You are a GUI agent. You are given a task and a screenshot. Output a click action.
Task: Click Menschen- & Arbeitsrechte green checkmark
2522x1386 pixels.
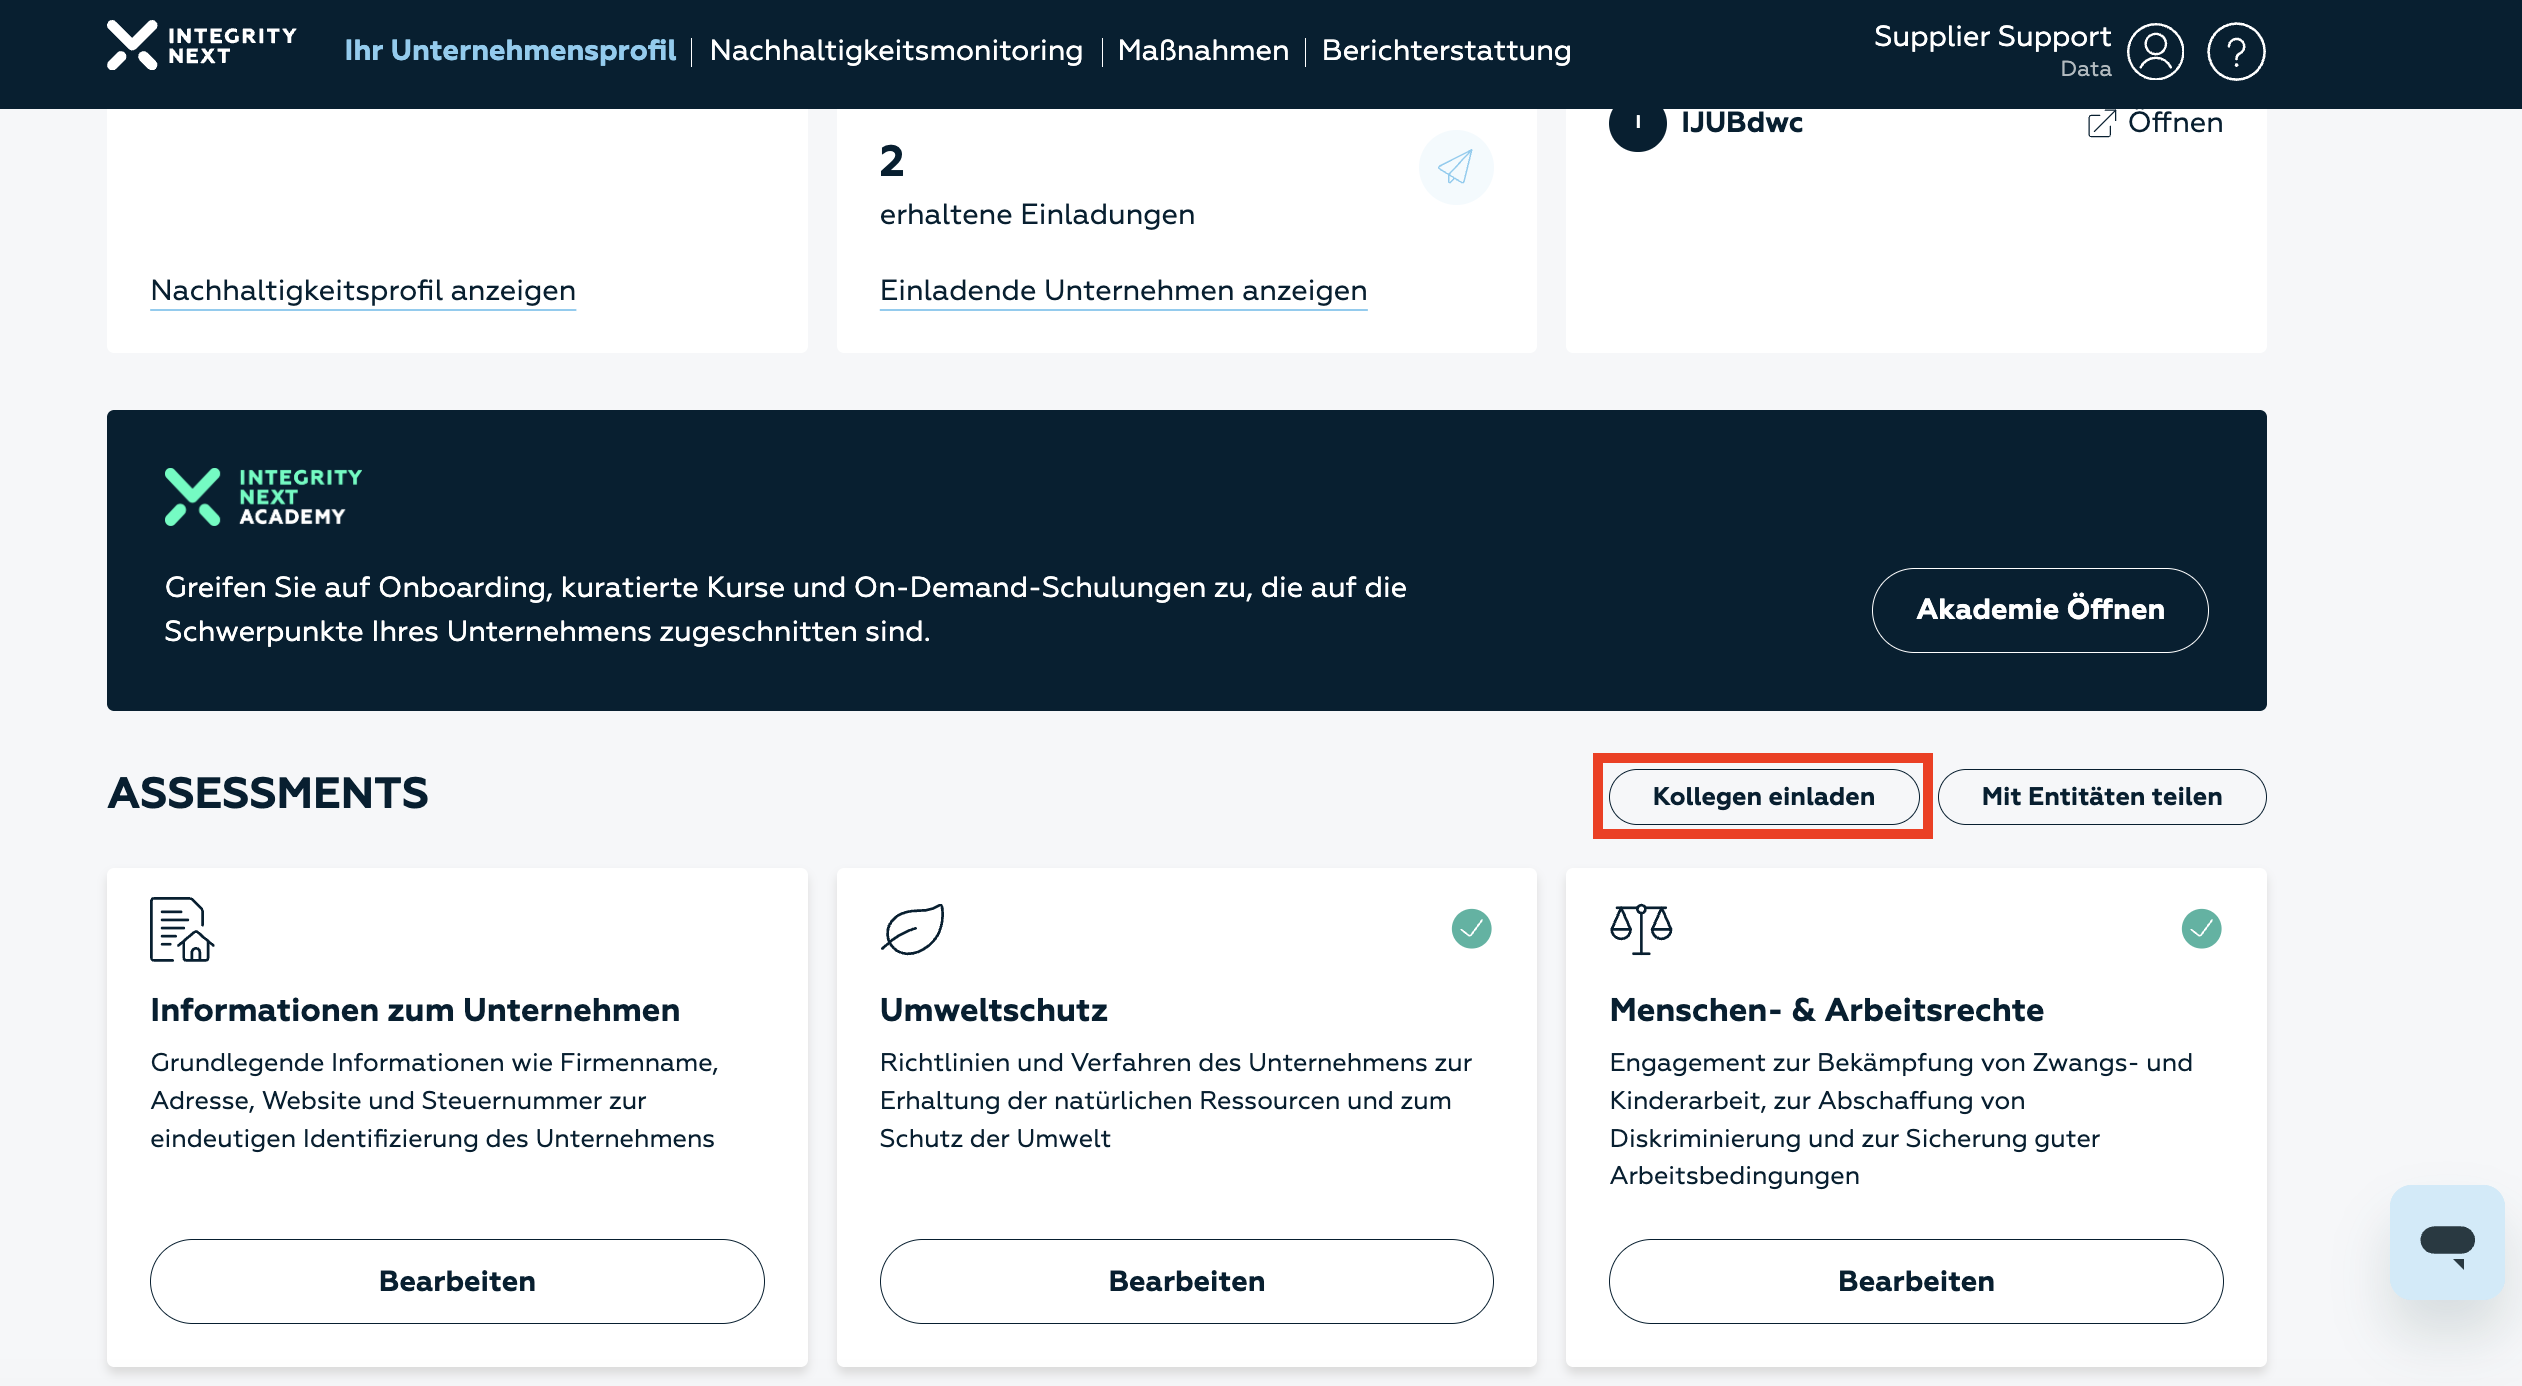(x=2200, y=929)
